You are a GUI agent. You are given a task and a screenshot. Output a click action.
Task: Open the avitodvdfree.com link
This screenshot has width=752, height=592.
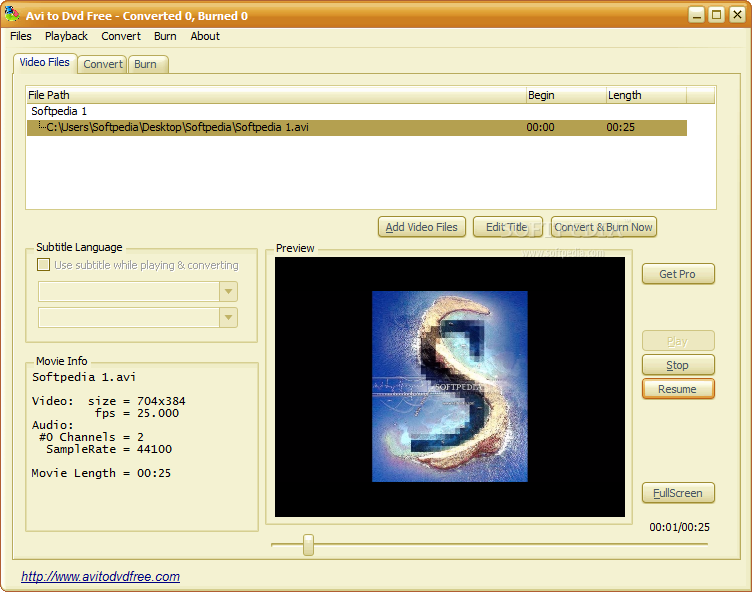pyautogui.click(x=100, y=576)
